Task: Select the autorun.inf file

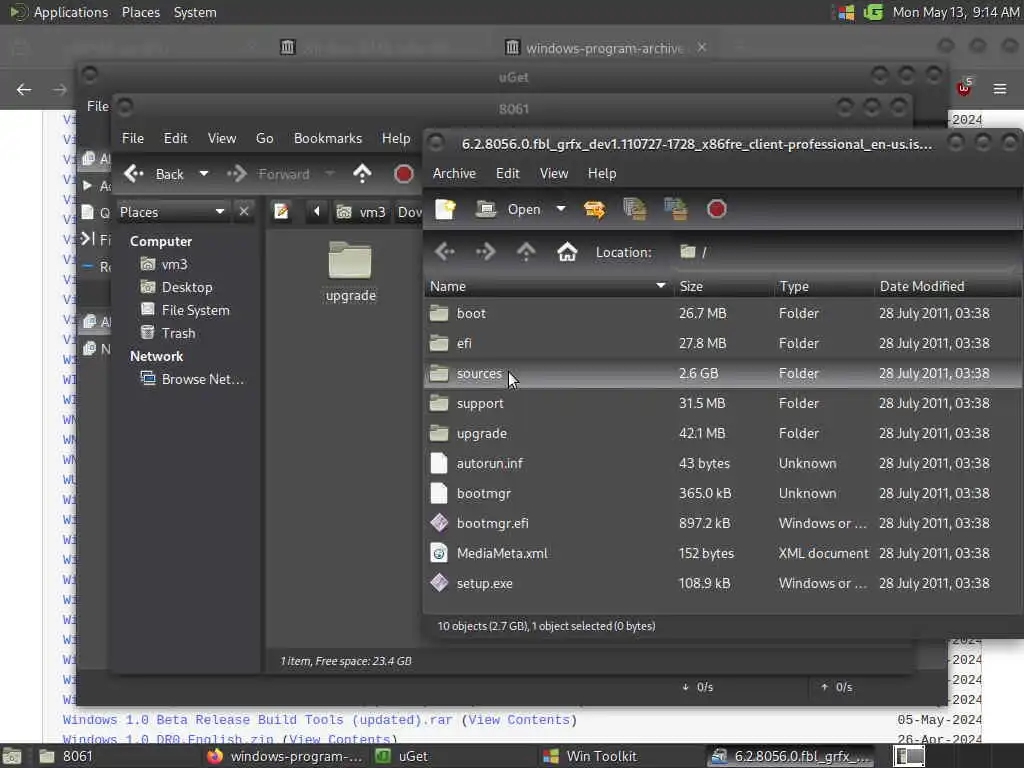Action: tap(722, 464)
